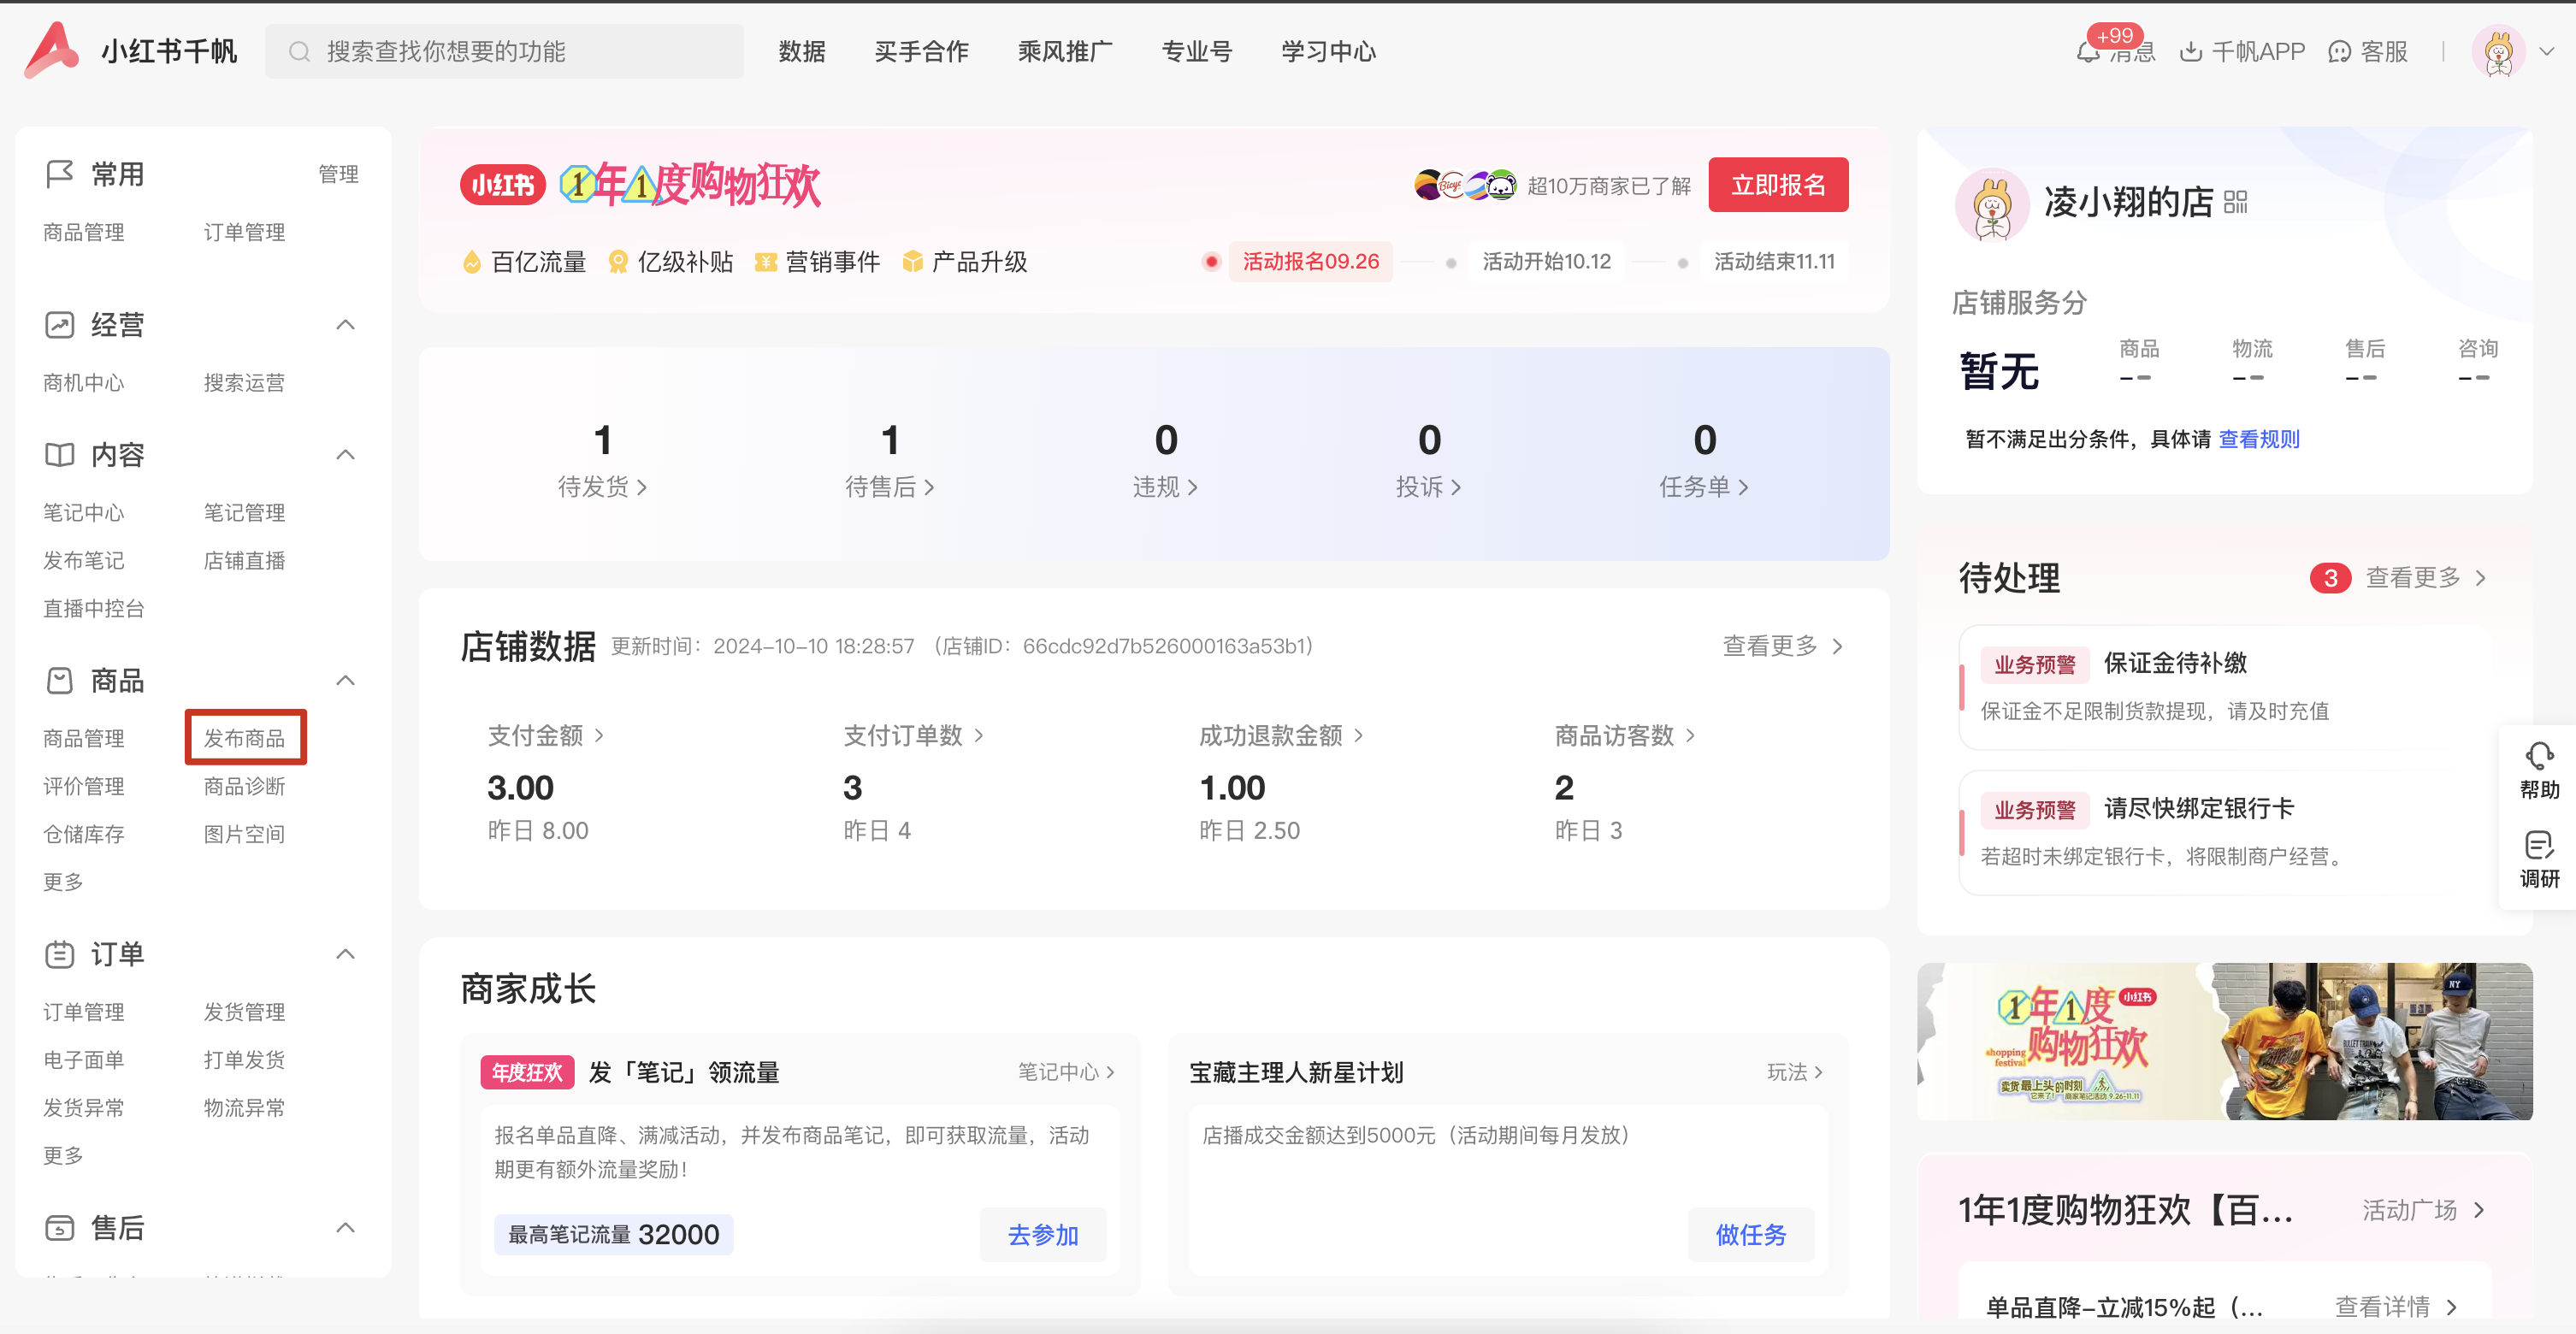Image resolution: width=2576 pixels, height=1334 pixels.
Task: Open the 任务单 count
Action: tap(1704, 461)
